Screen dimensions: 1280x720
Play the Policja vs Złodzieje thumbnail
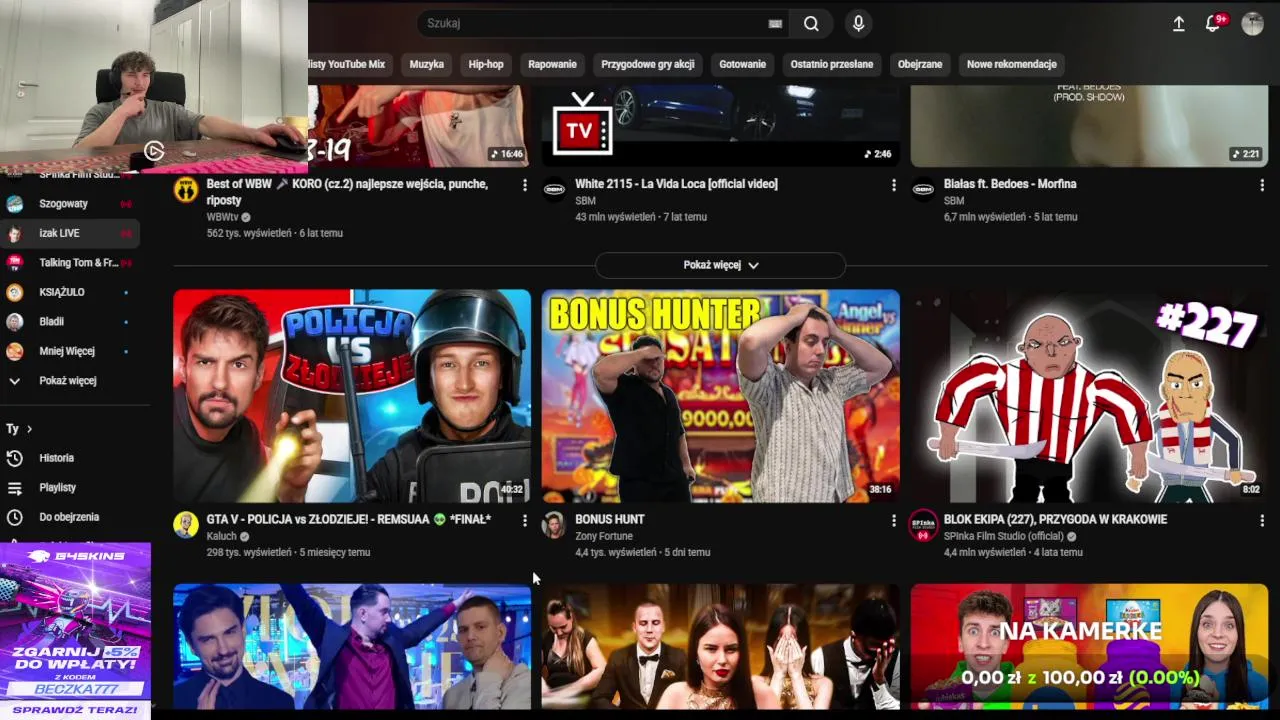pyautogui.click(x=352, y=396)
